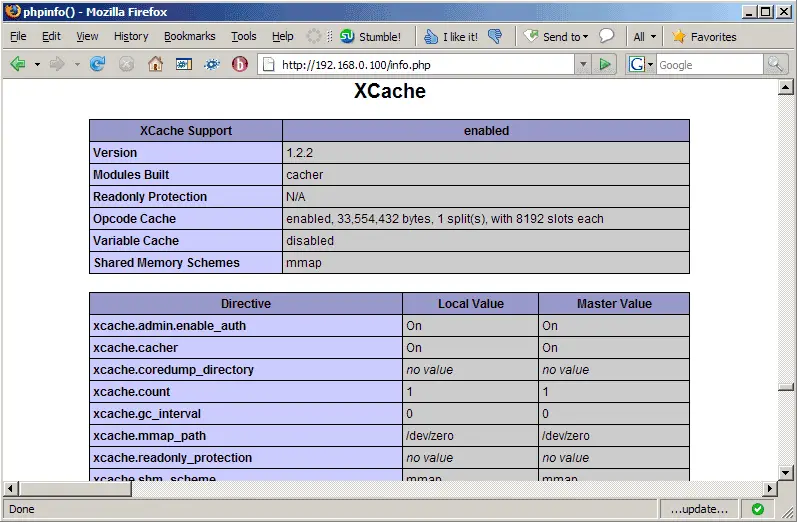Click the Stumble! button label
This screenshot has height=522, width=797.
click(x=380, y=37)
